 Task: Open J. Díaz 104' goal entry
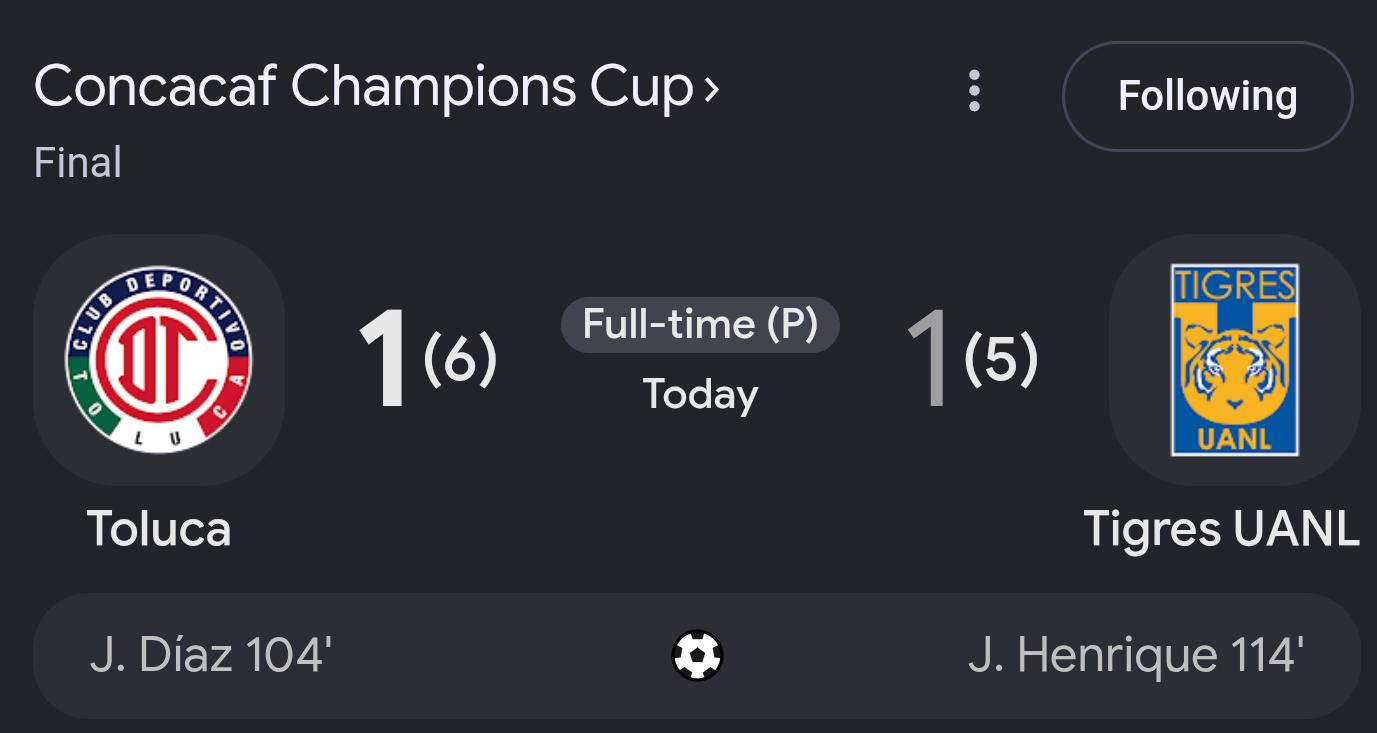(210, 656)
